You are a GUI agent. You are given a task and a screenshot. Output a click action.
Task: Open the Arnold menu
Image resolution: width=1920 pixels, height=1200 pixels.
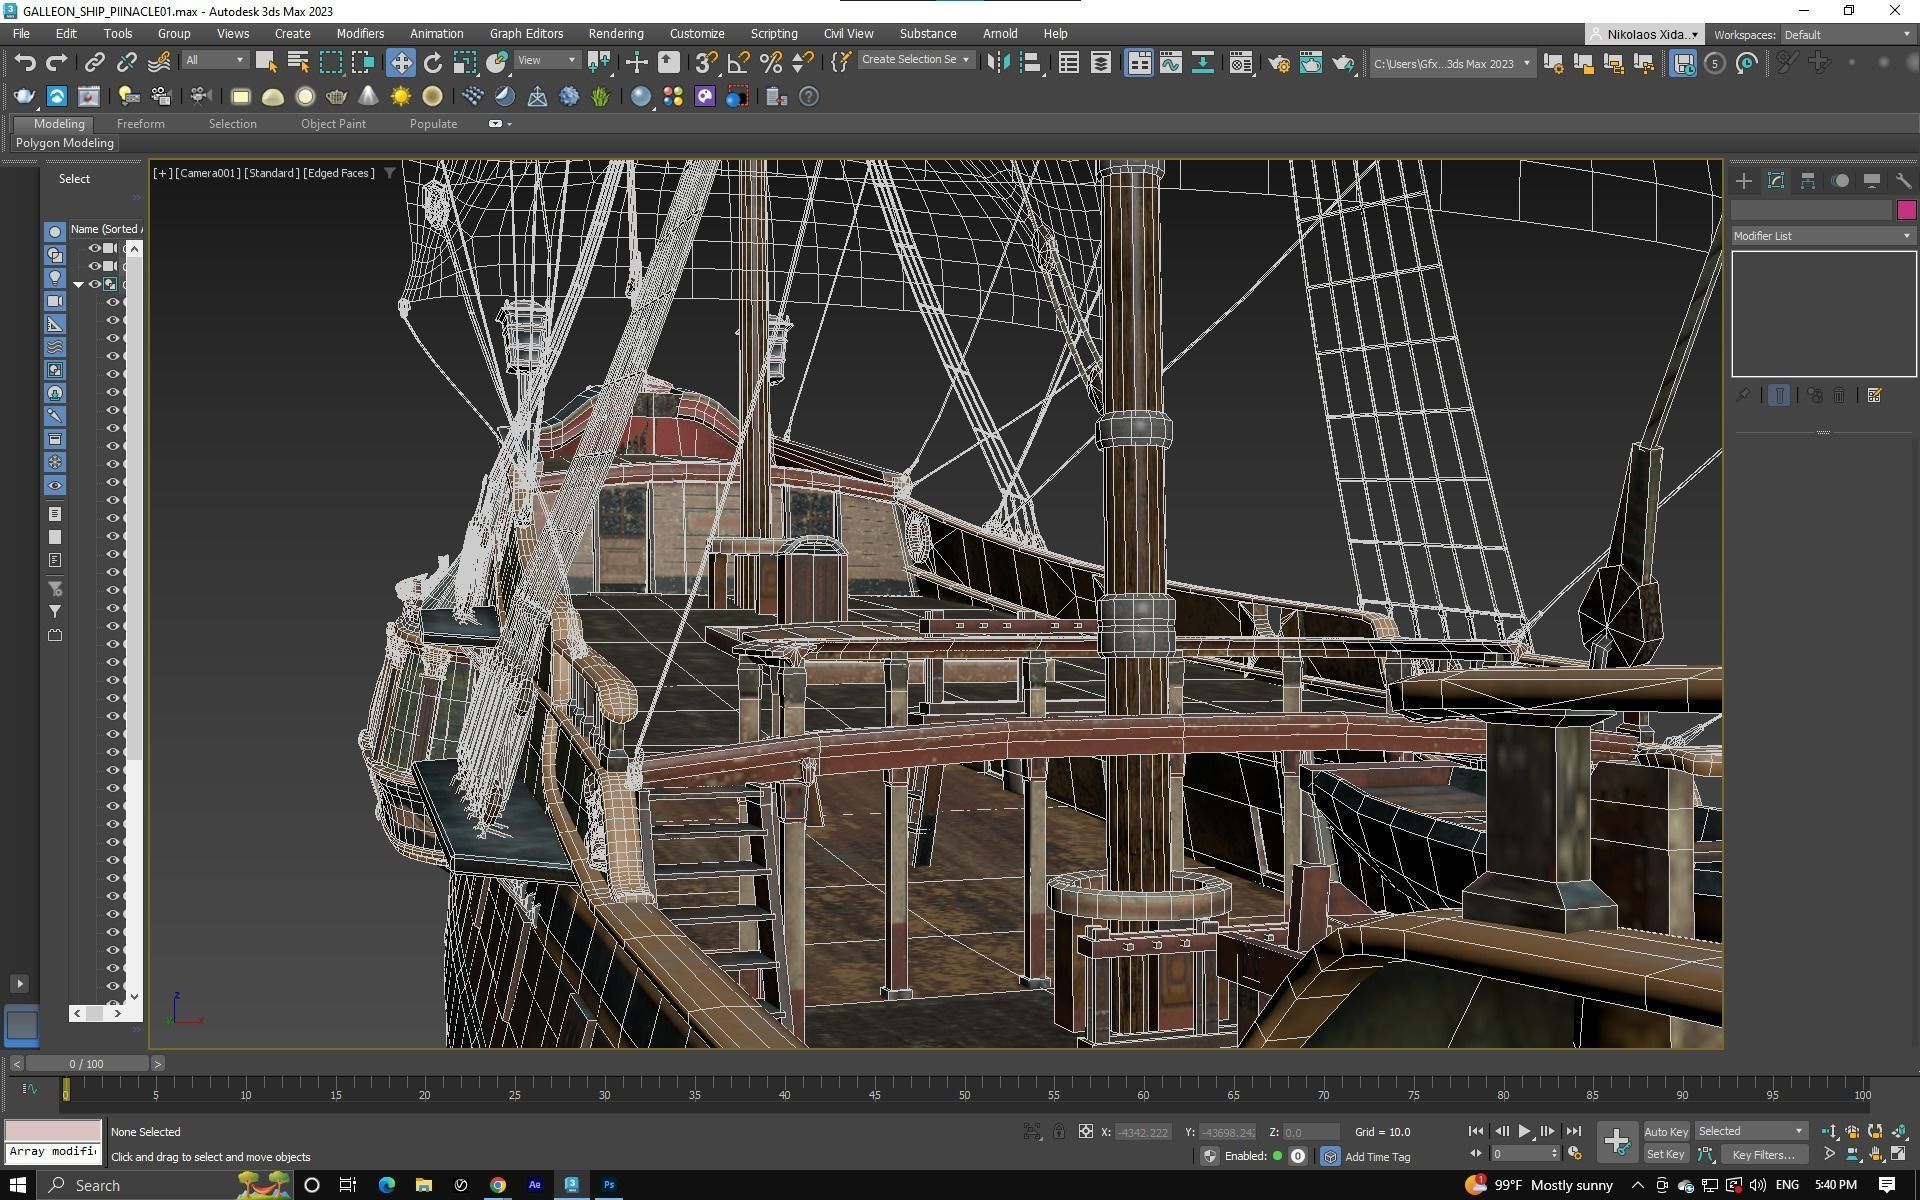click(1000, 34)
